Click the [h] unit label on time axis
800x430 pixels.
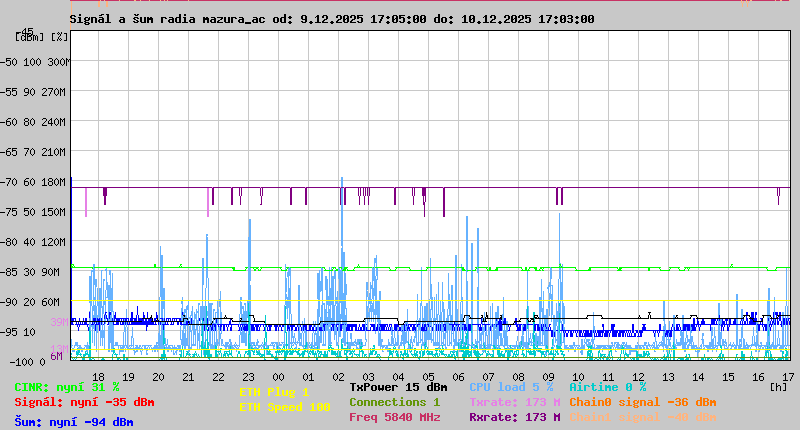pyautogui.click(x=778, y=387)
